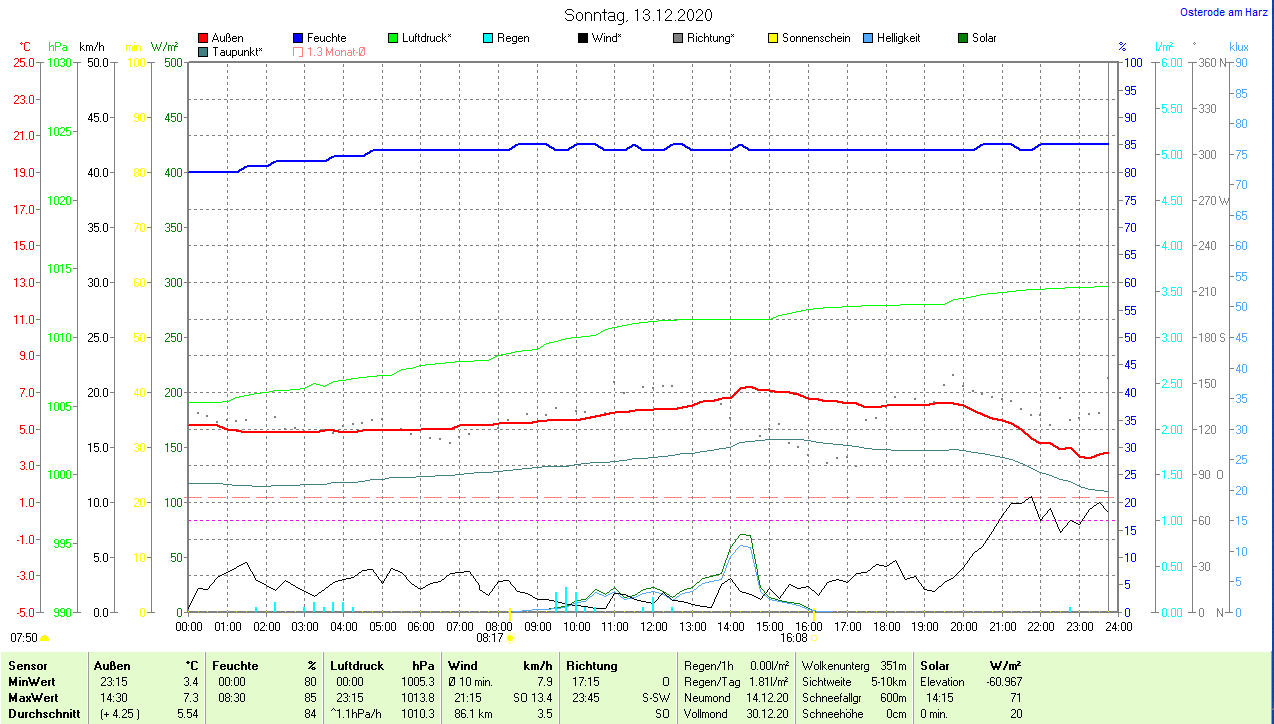Image resolution: width=1274 pixels, height=724 pixels.
Task: Click the °C temperature axis label
Action: (x=25, y=47)
